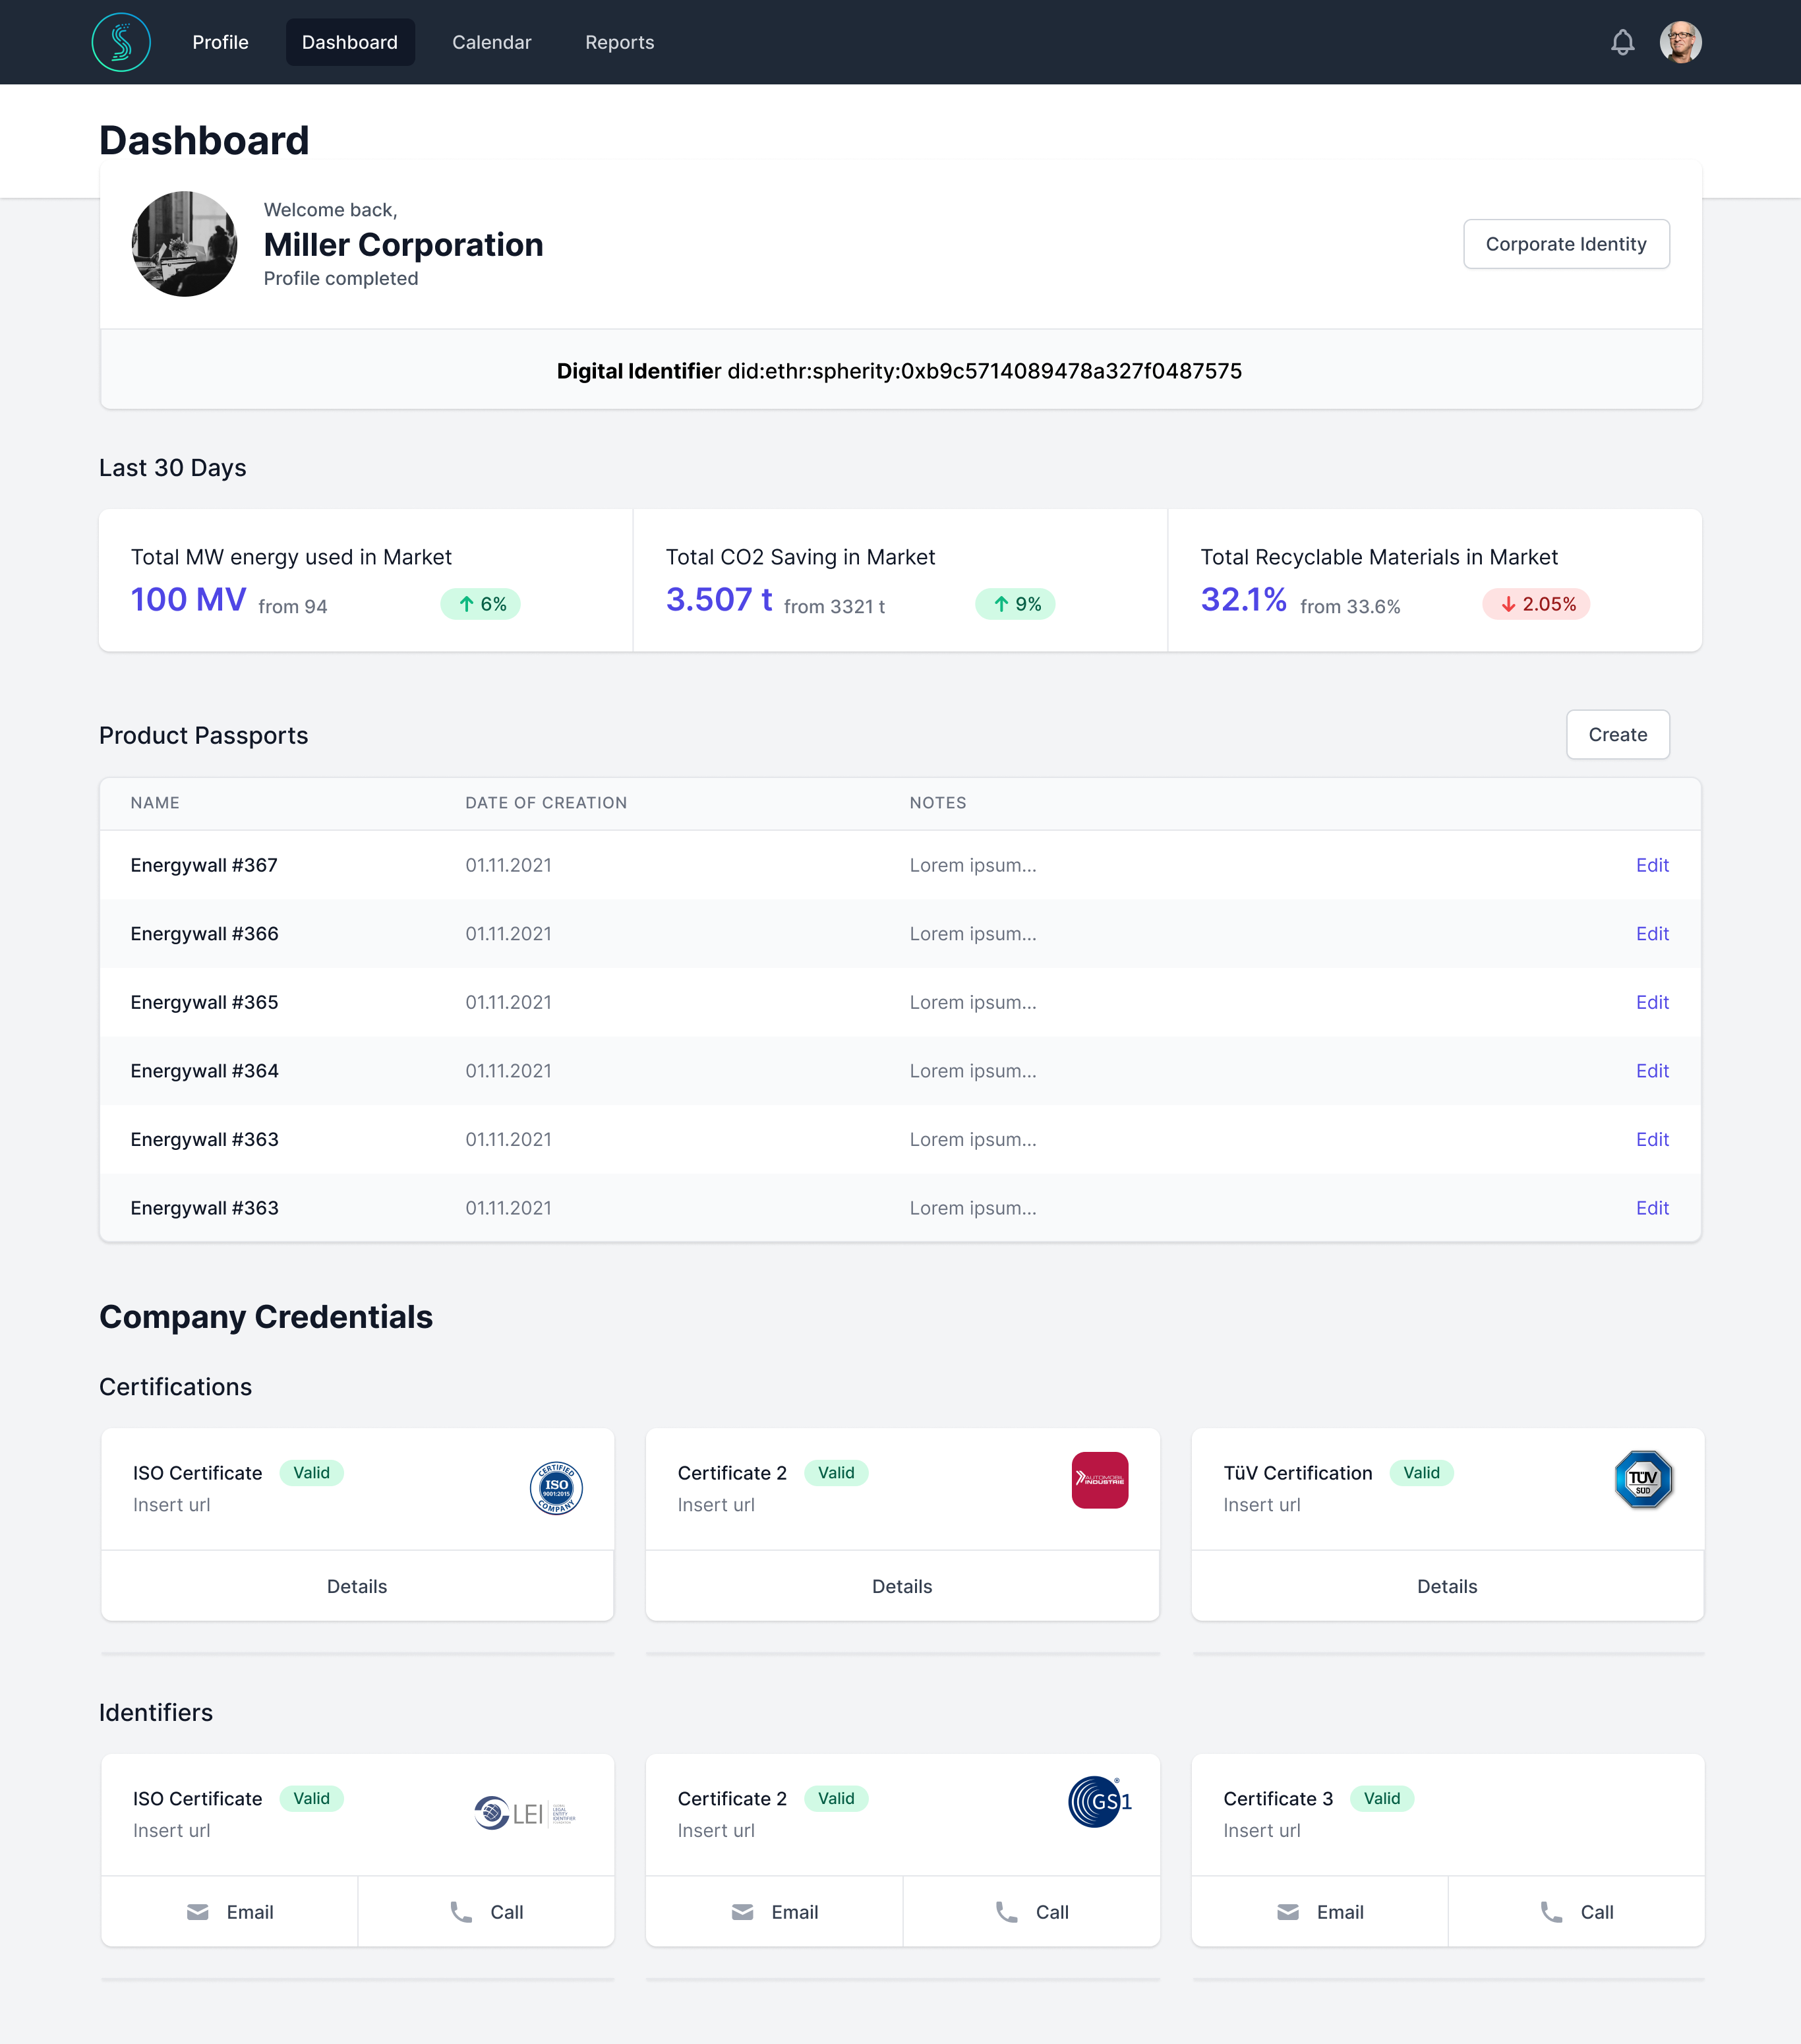Viewport: 1801px width, 2044px height.
Task: Click the 6% energy increase indicator
Action: coord(480,604)
